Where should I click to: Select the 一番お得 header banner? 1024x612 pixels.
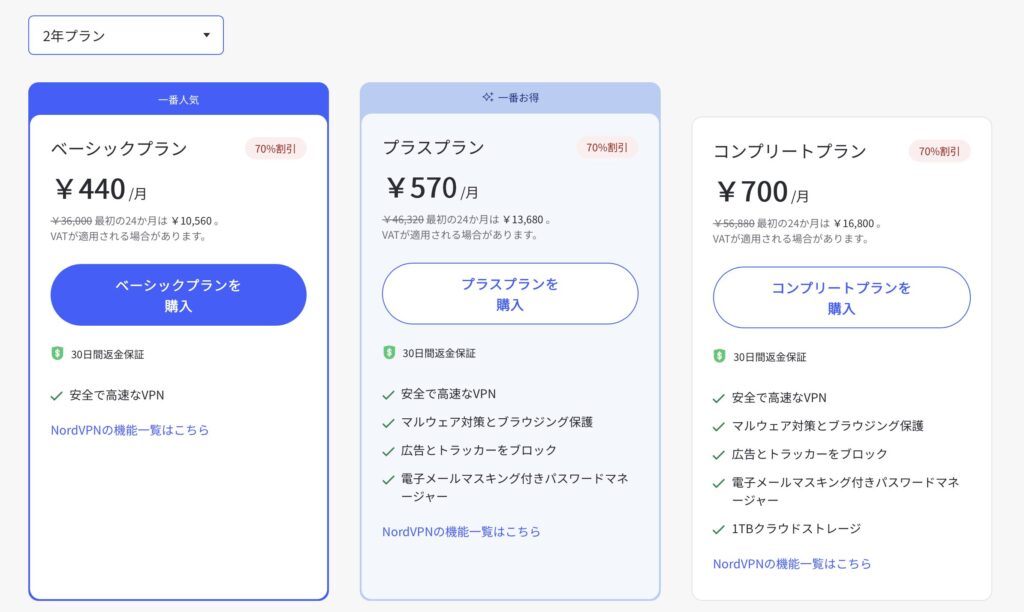(x=510, y=98)
